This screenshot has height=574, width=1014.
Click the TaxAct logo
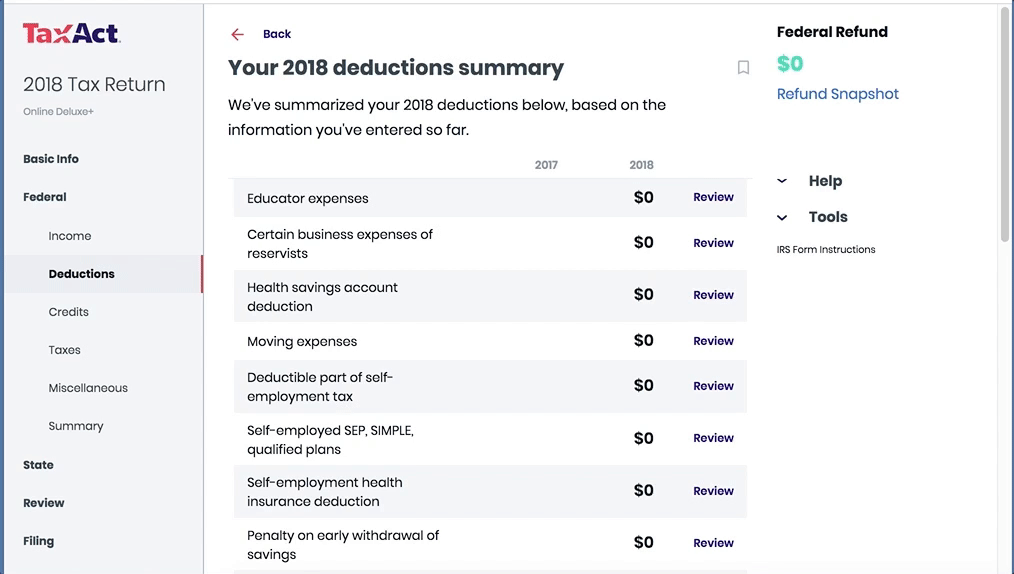[71, 34]
